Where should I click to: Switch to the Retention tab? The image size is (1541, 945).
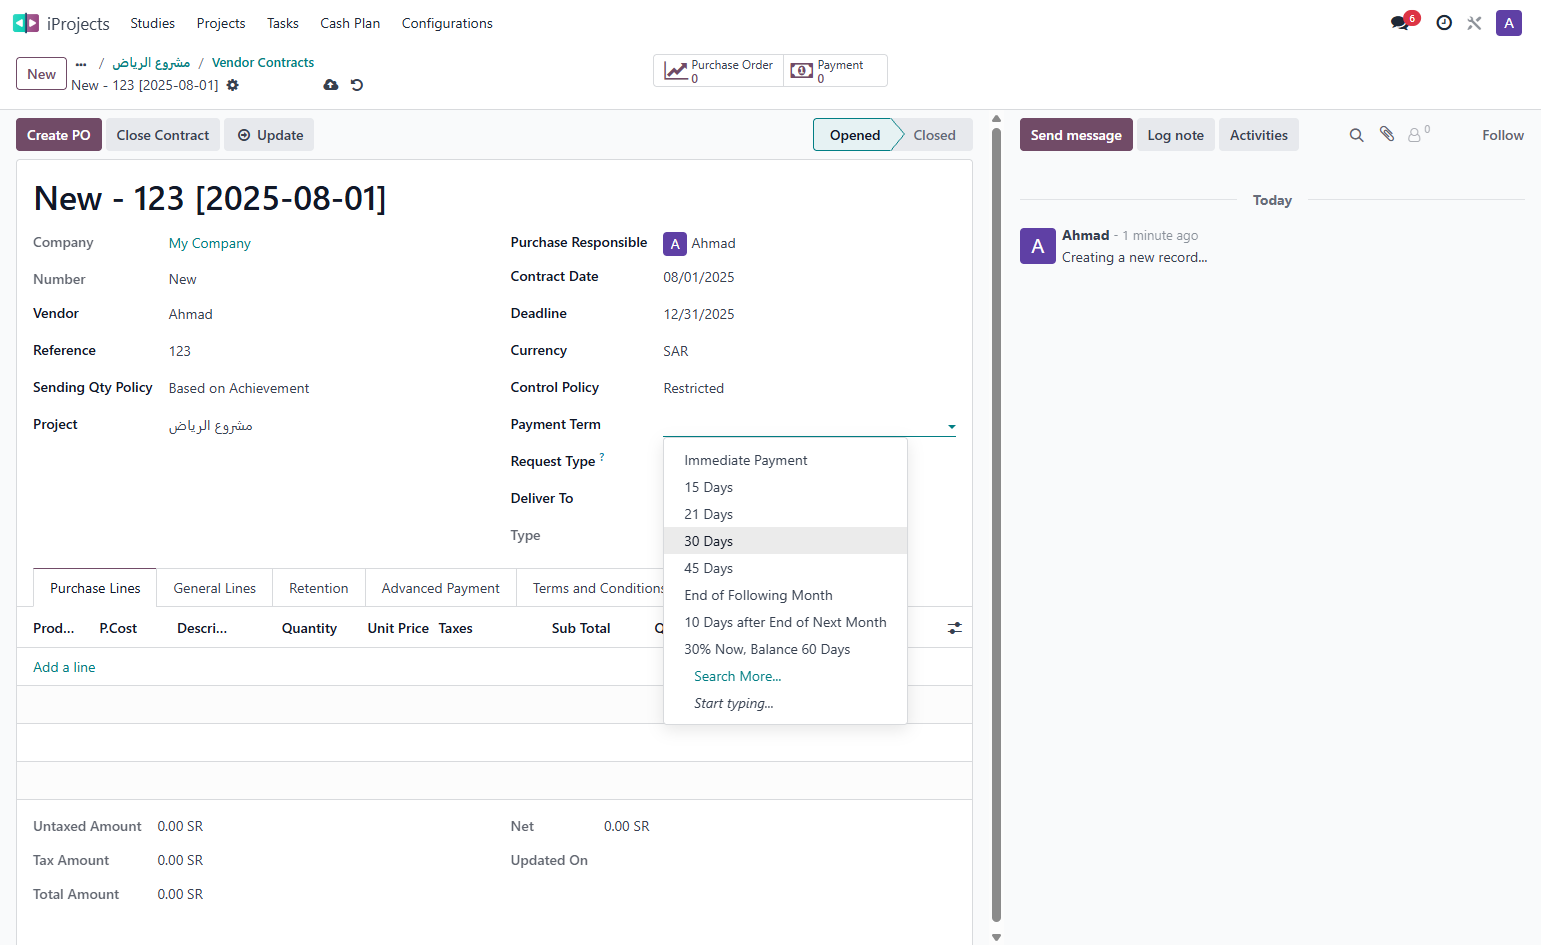(x=319, y=588)
